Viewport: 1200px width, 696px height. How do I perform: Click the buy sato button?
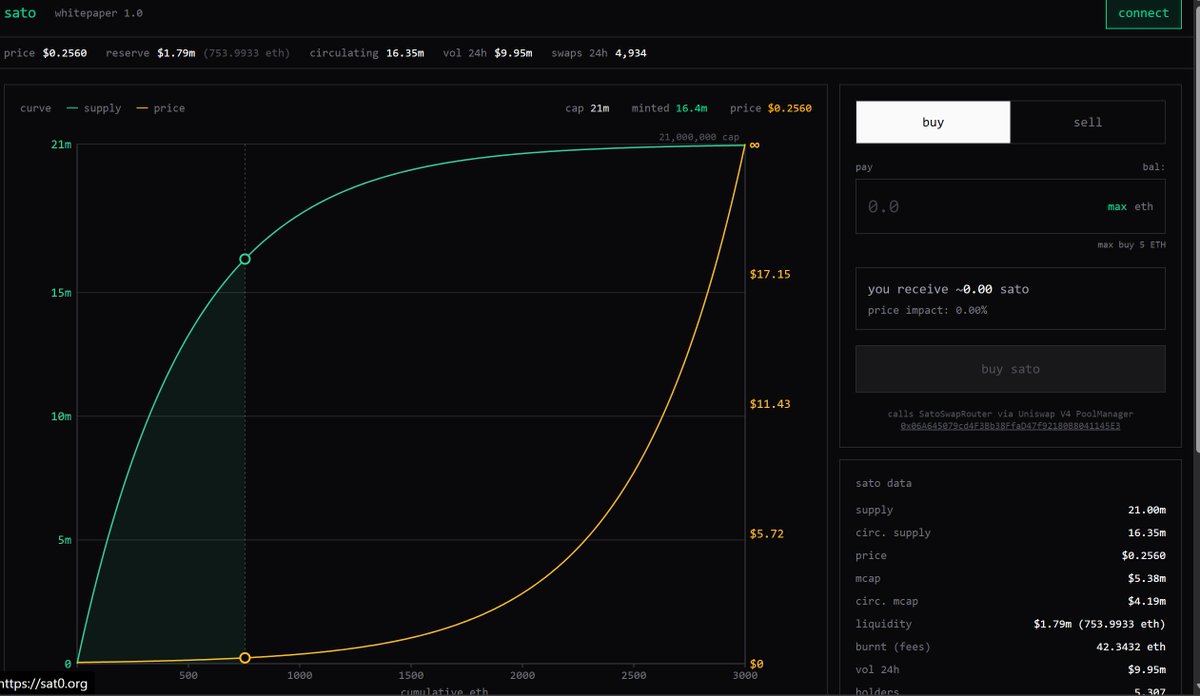[1010, 369]
